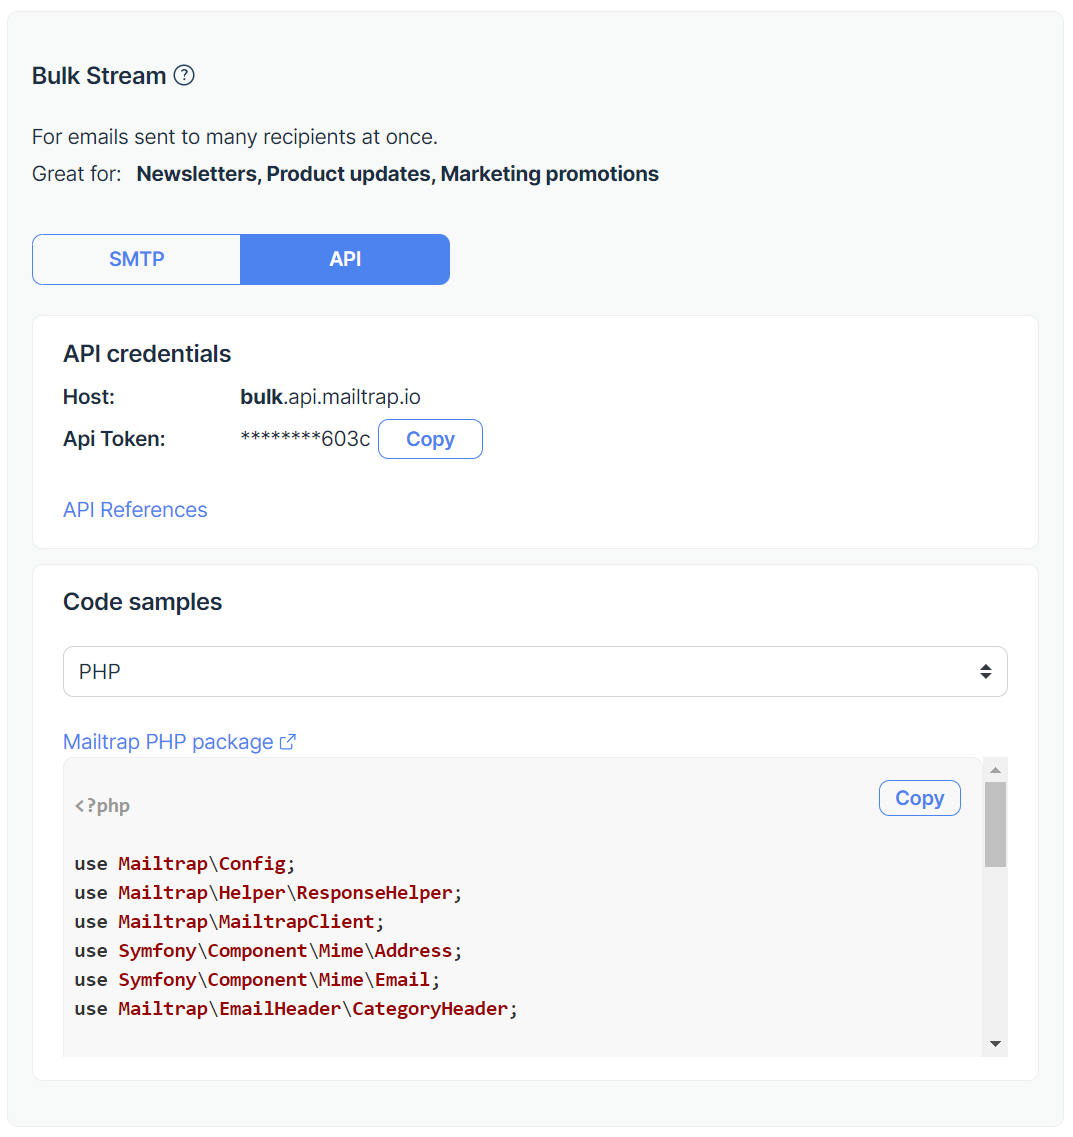Image resolution: width=1073 pixels, height=1137 pixels.
Task: Open the API References page
Action: [135, 510]
